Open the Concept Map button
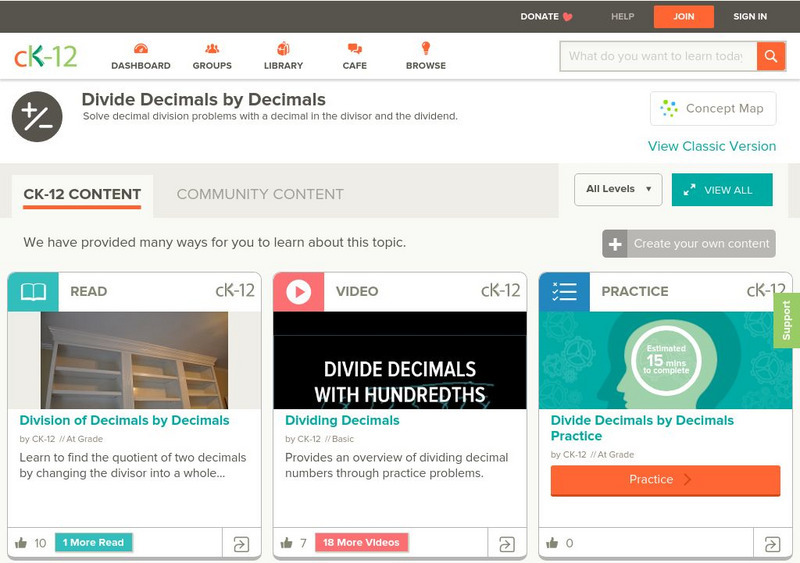The height and width of the screenshot is (563, 800). point(713,108)
